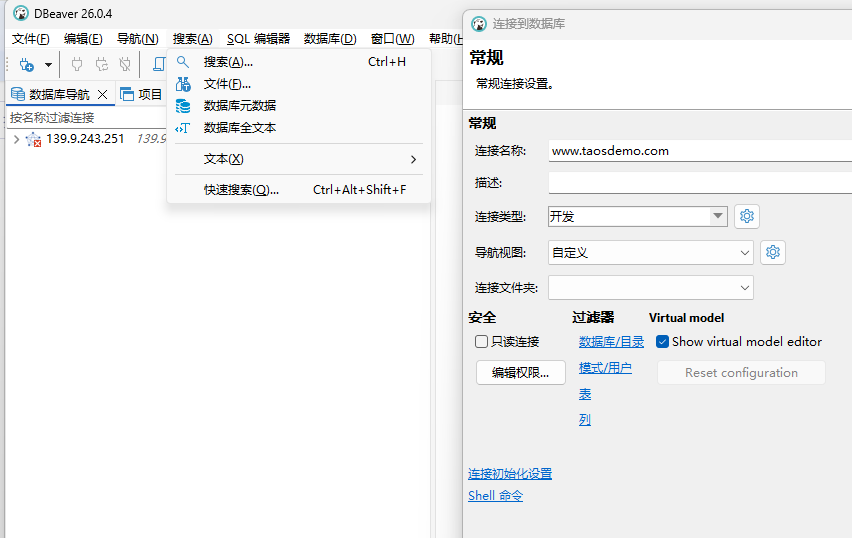Open the 窗口(W) menu

392,39
